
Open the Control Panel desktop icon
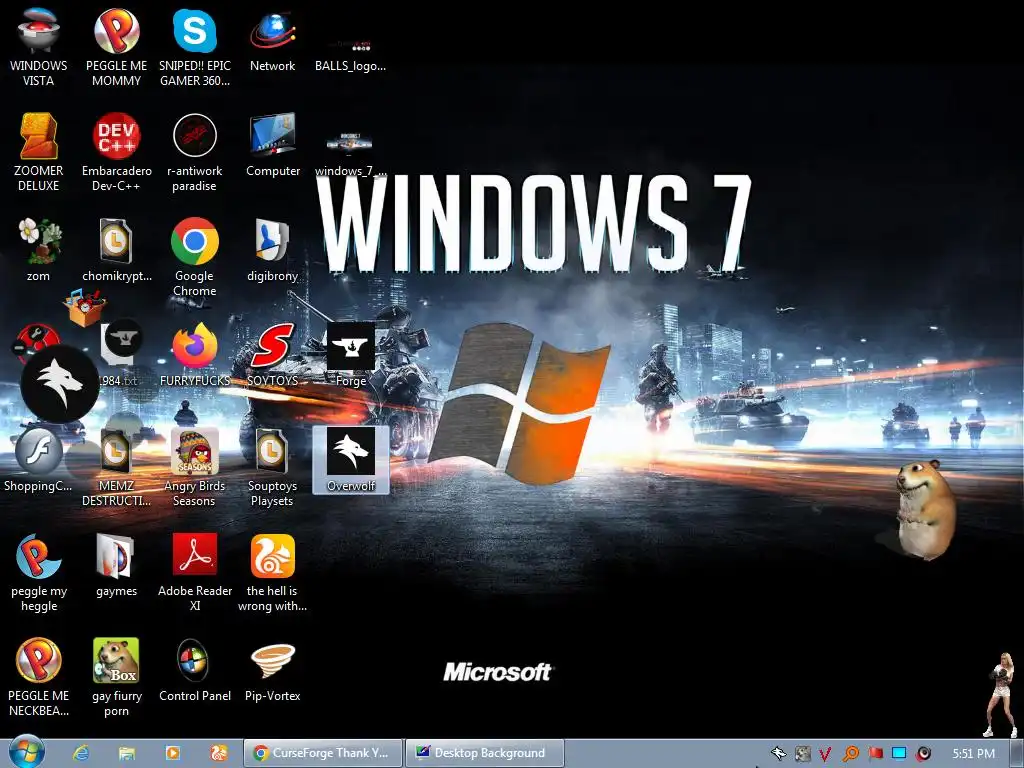click(x=195, y=671)
